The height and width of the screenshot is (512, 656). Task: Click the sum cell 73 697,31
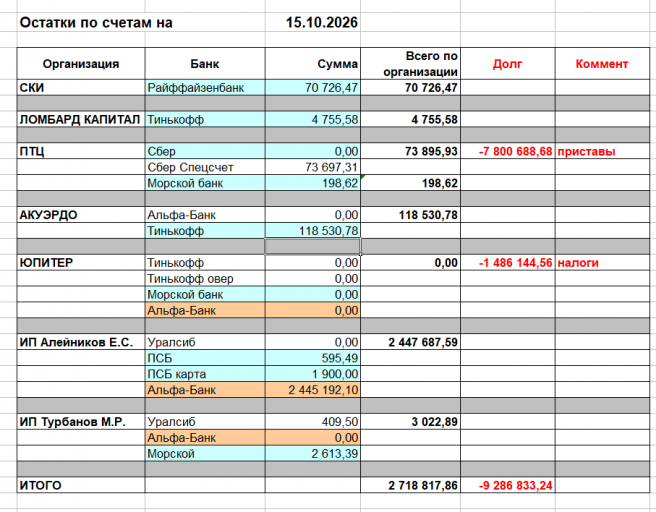pos(313,167)
